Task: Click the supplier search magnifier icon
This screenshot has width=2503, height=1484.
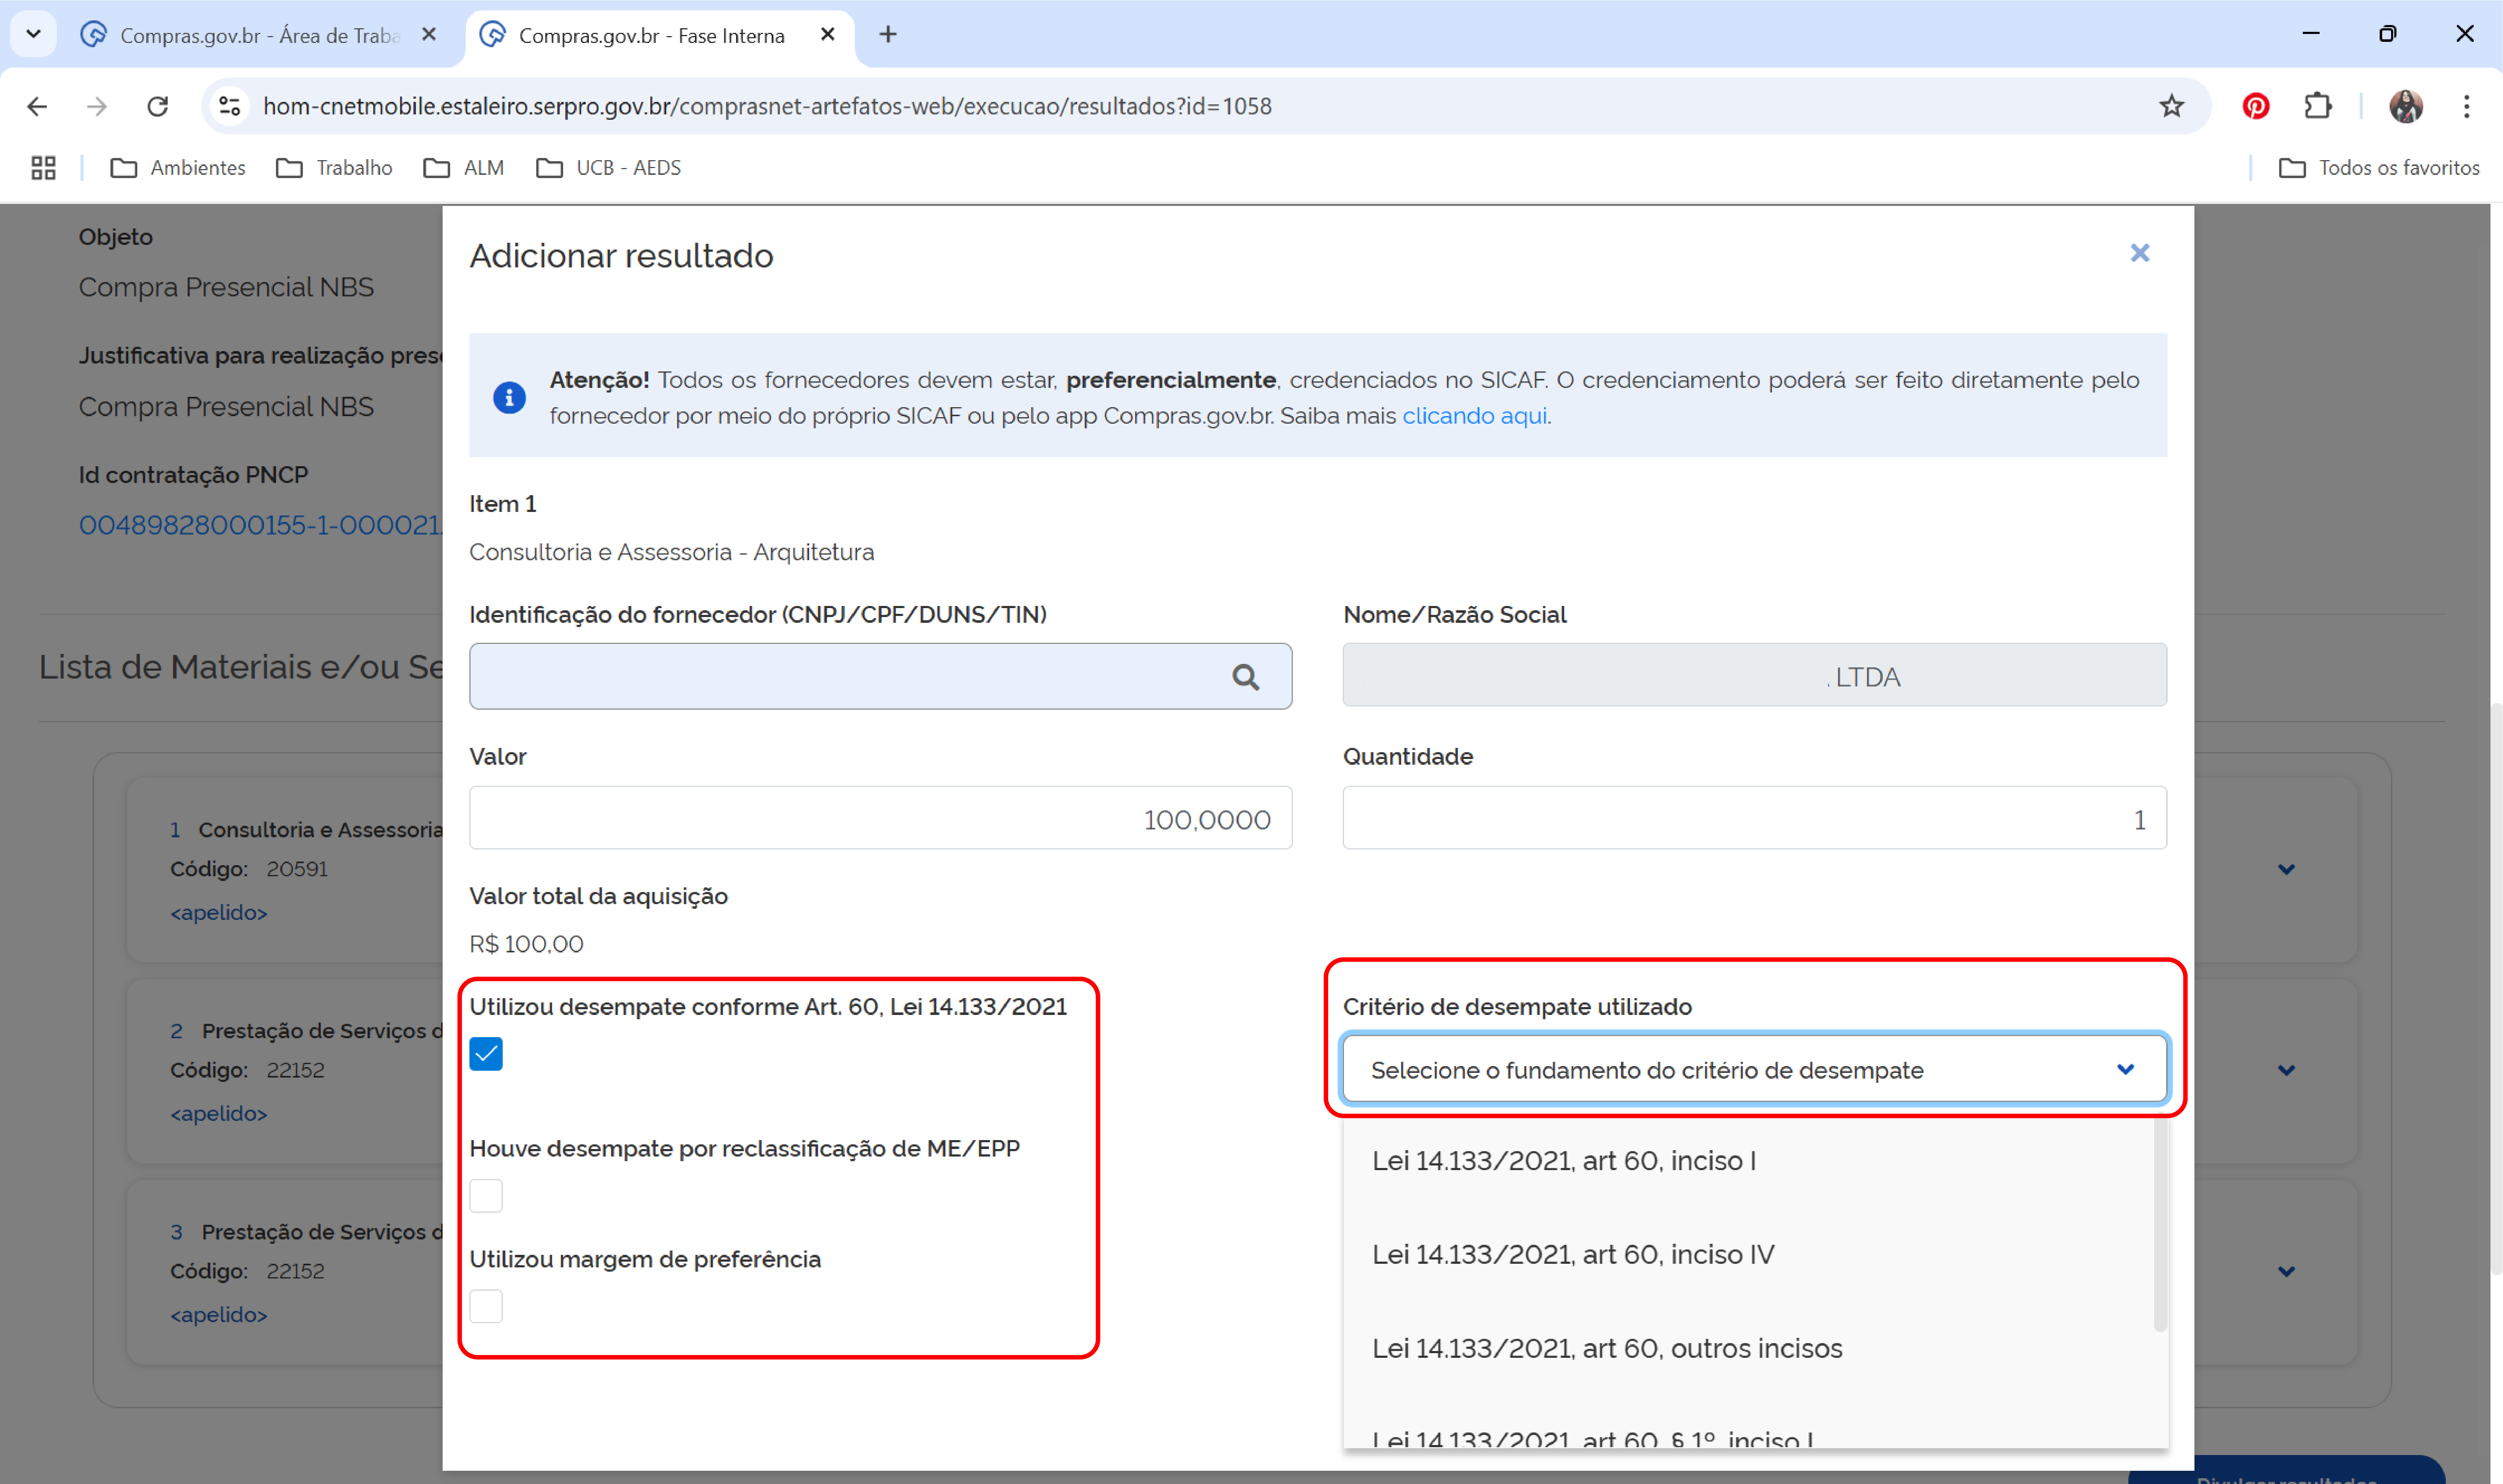Action: [1245, 677]
